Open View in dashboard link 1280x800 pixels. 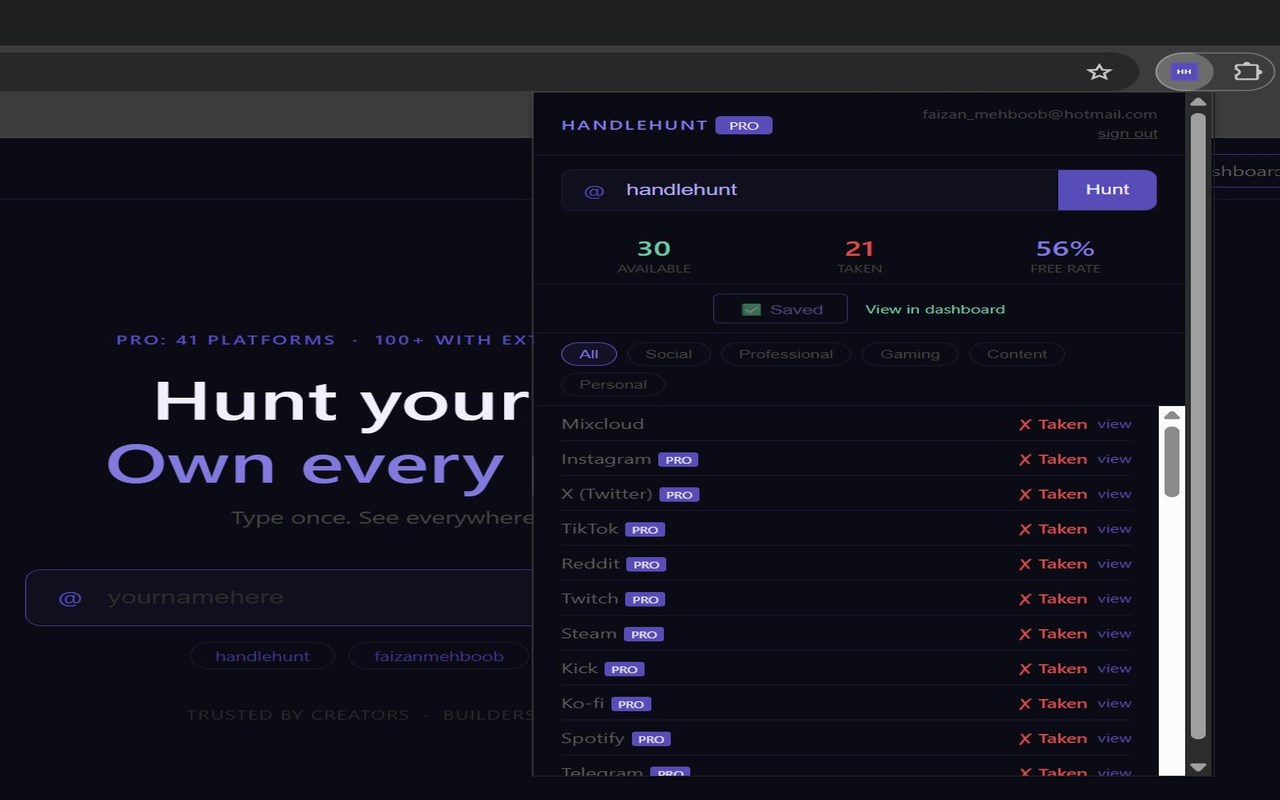(935, 309)
